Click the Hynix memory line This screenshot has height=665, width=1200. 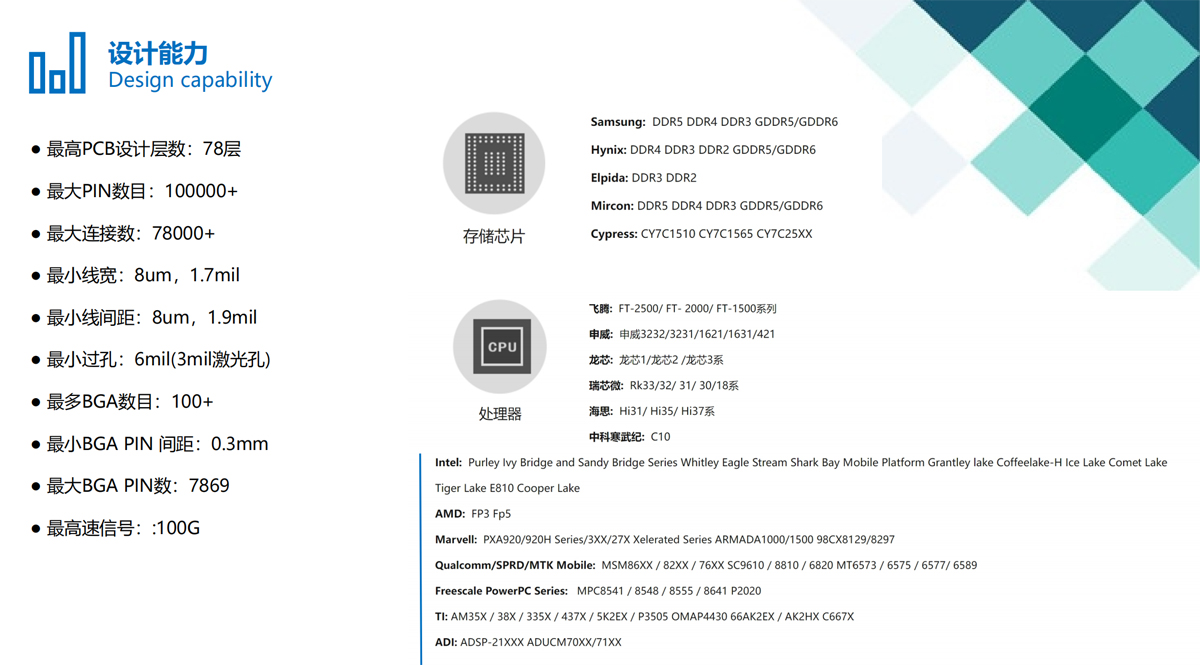tap(703, 150)
